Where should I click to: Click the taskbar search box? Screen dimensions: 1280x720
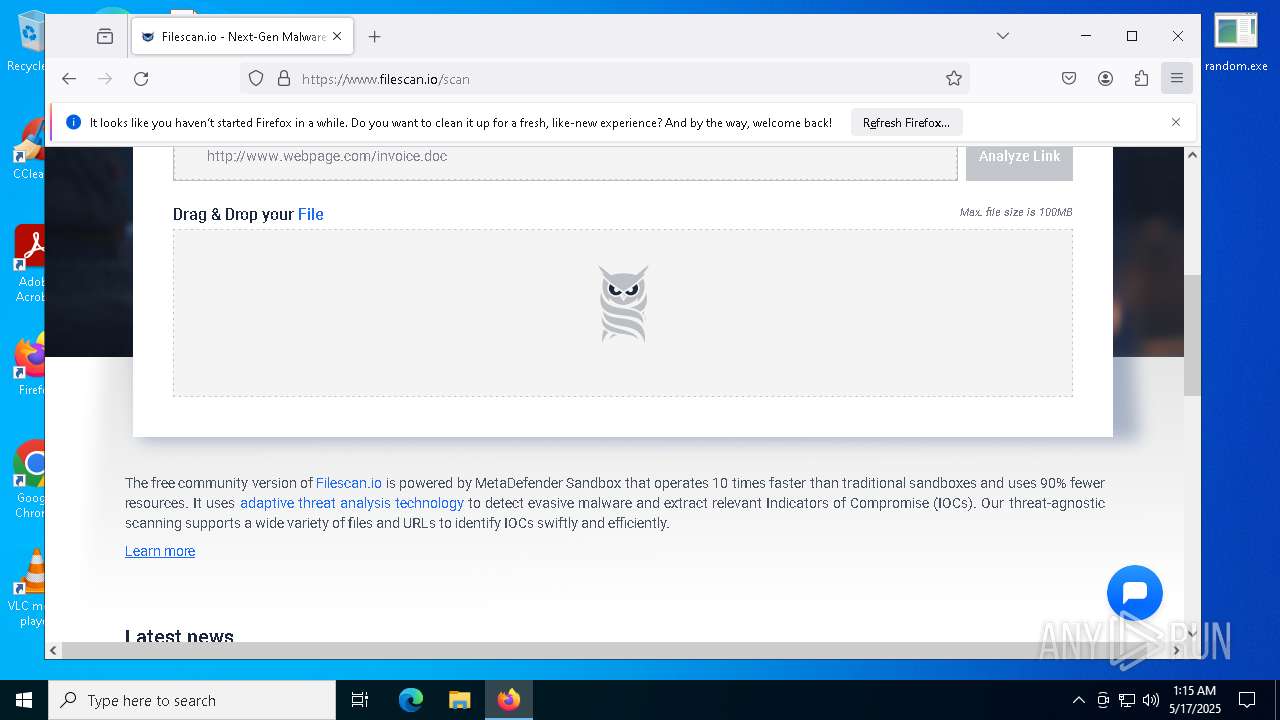[192, 700]
